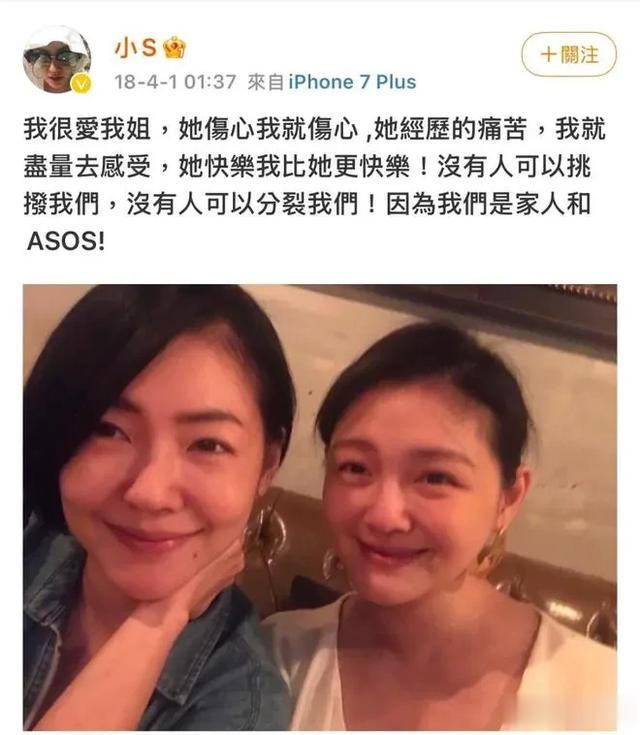Click the post line starting 撥我們
Image resolution: width=640 pixels, height=735 pixels.
(x=308, y=204)
